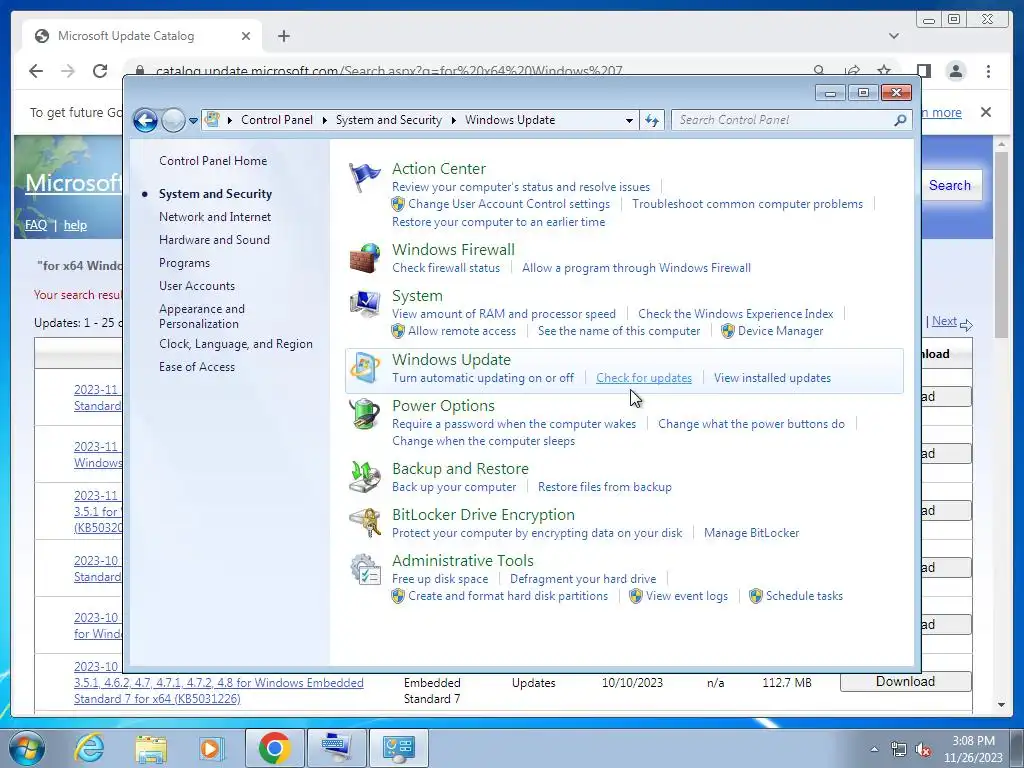Select User Accounts category

click(x=197, y=285)
